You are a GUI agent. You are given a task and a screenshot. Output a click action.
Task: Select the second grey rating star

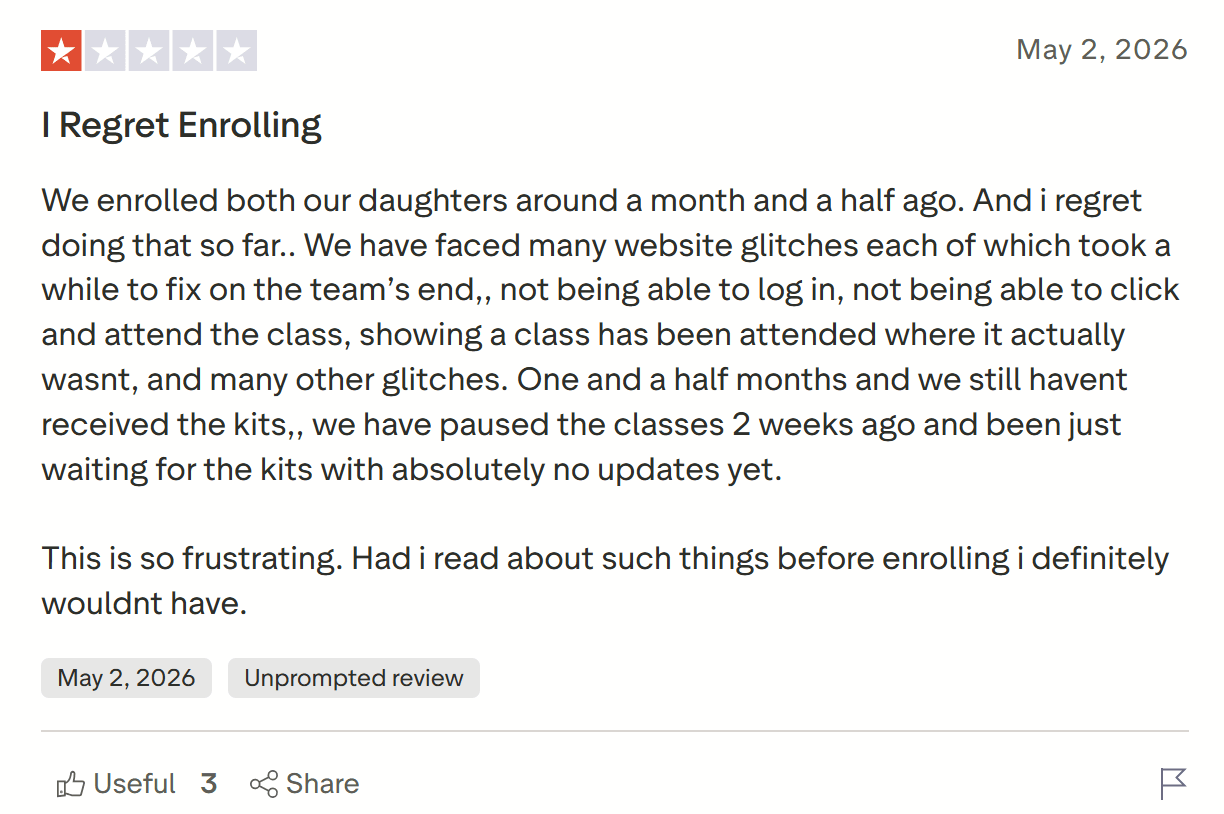pyautogui.click(x=105, y=51)
